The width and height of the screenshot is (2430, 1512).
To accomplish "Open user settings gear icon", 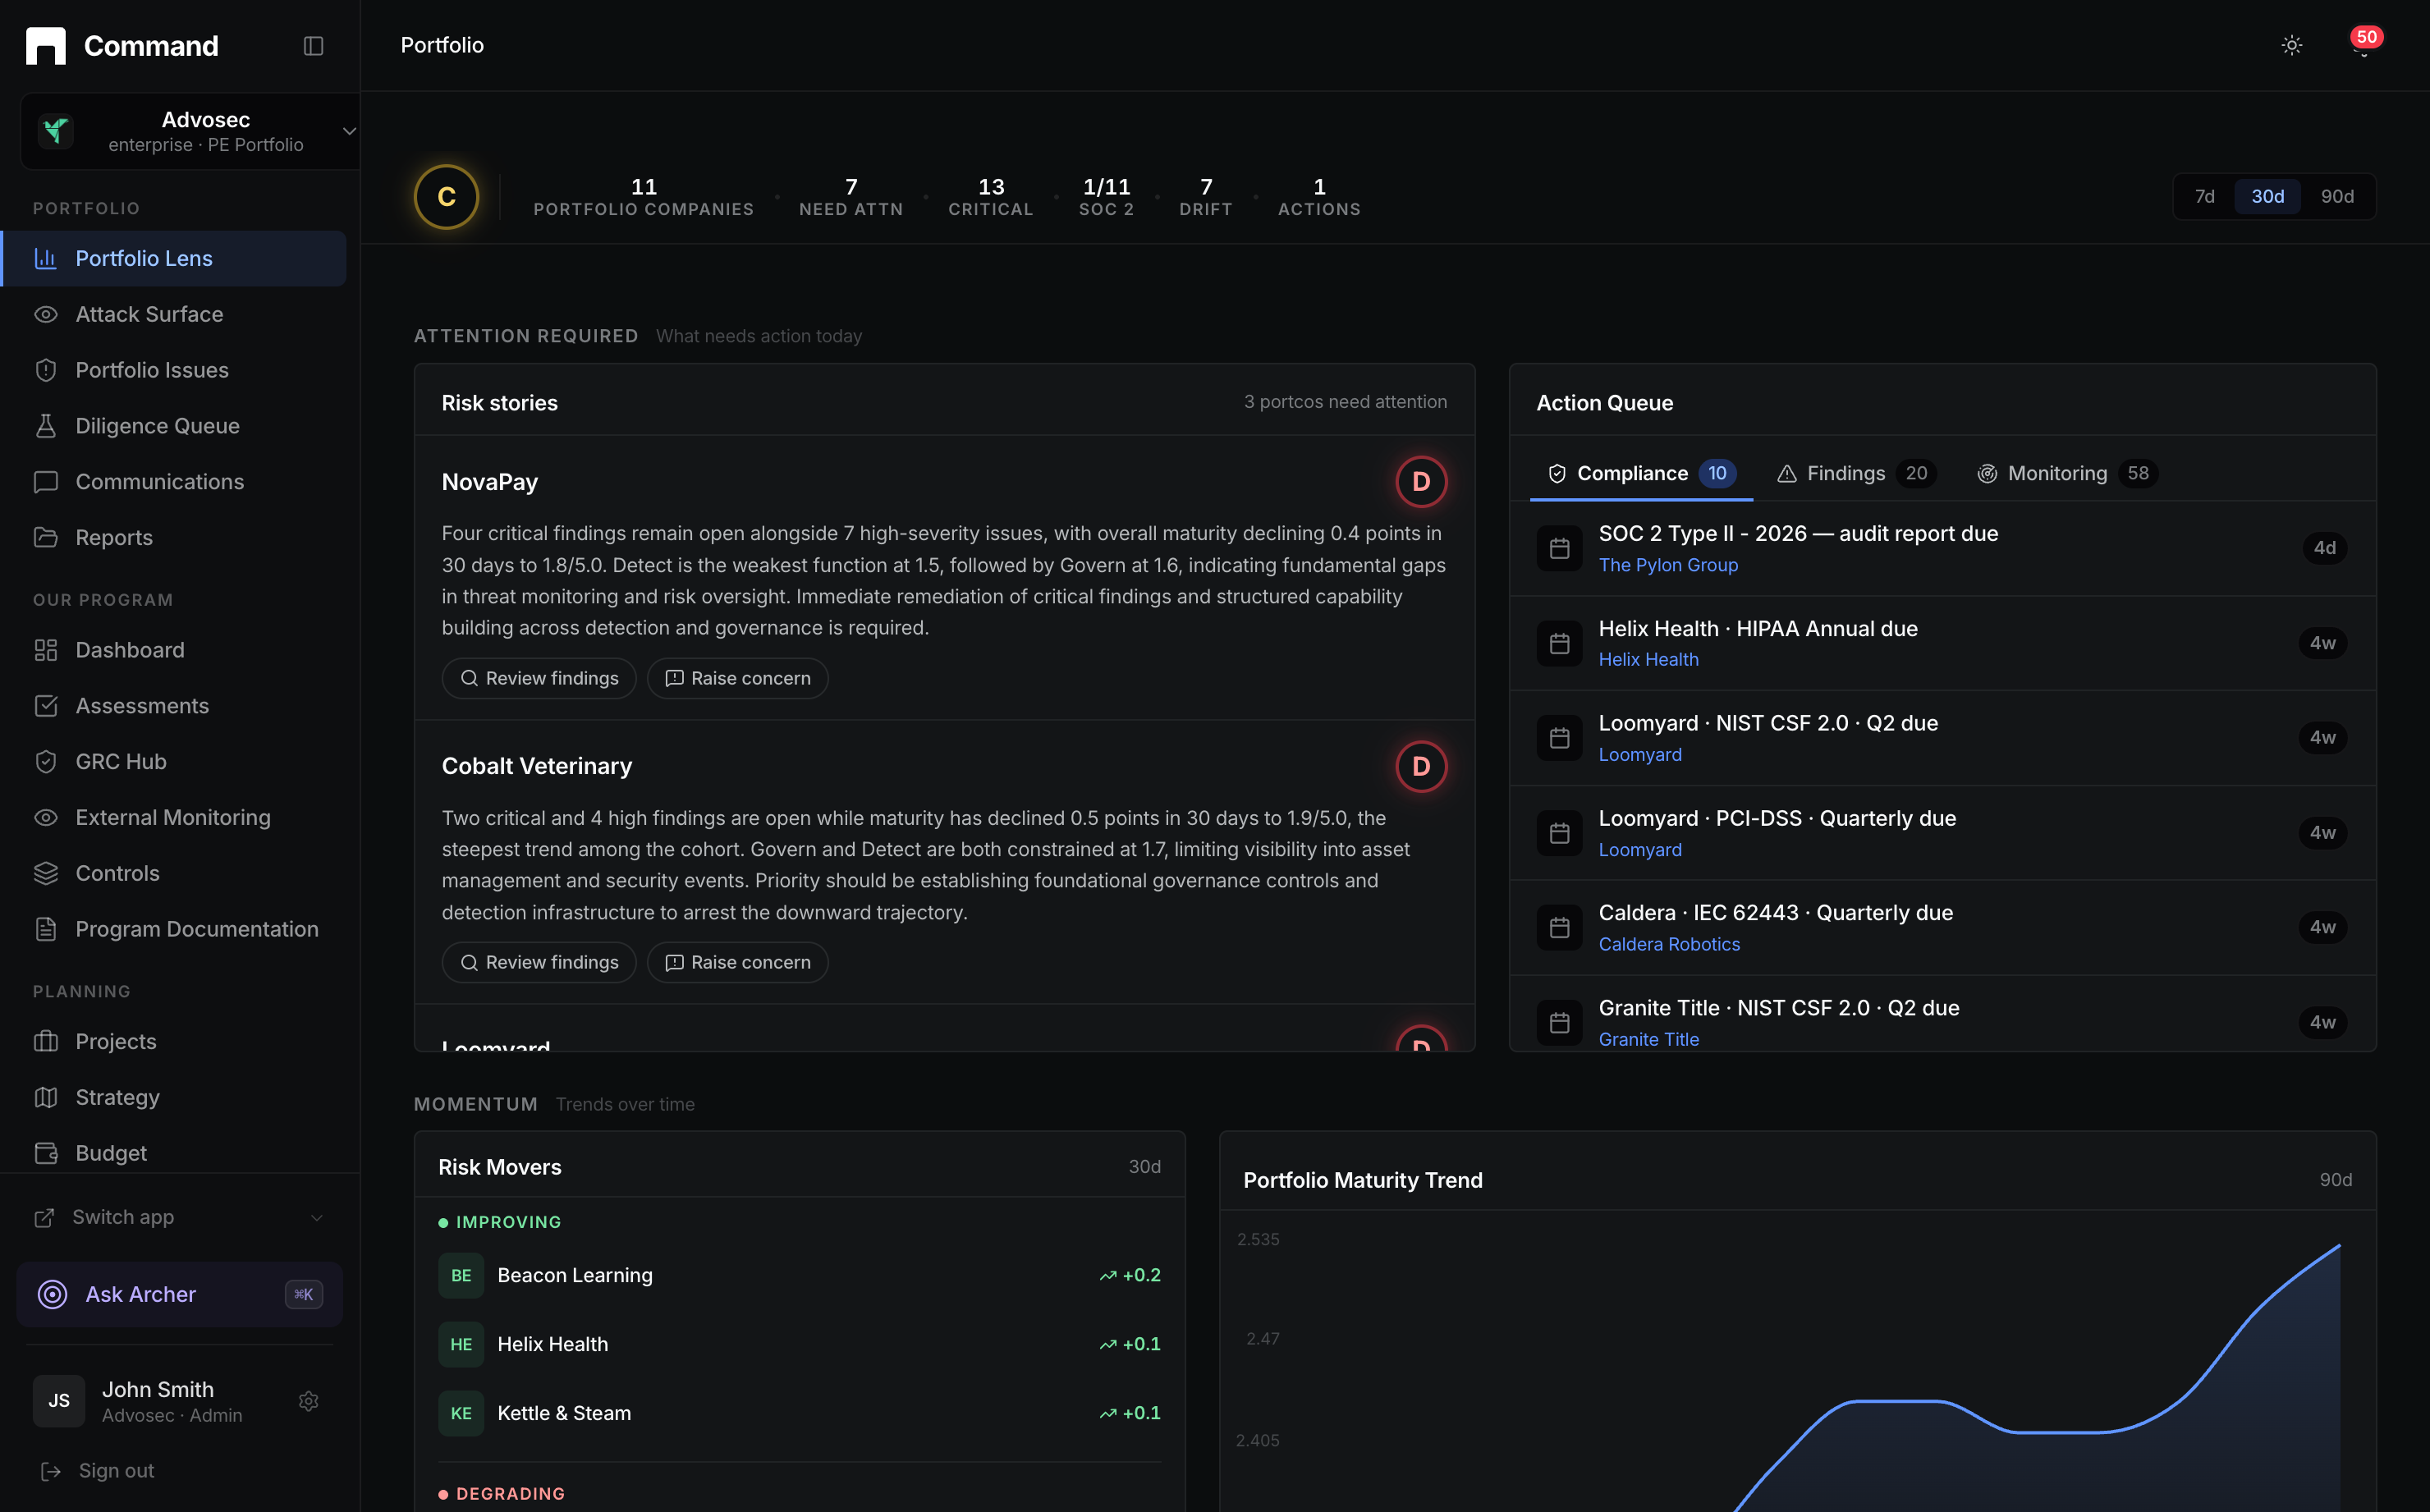I will tap(309, 1402).
